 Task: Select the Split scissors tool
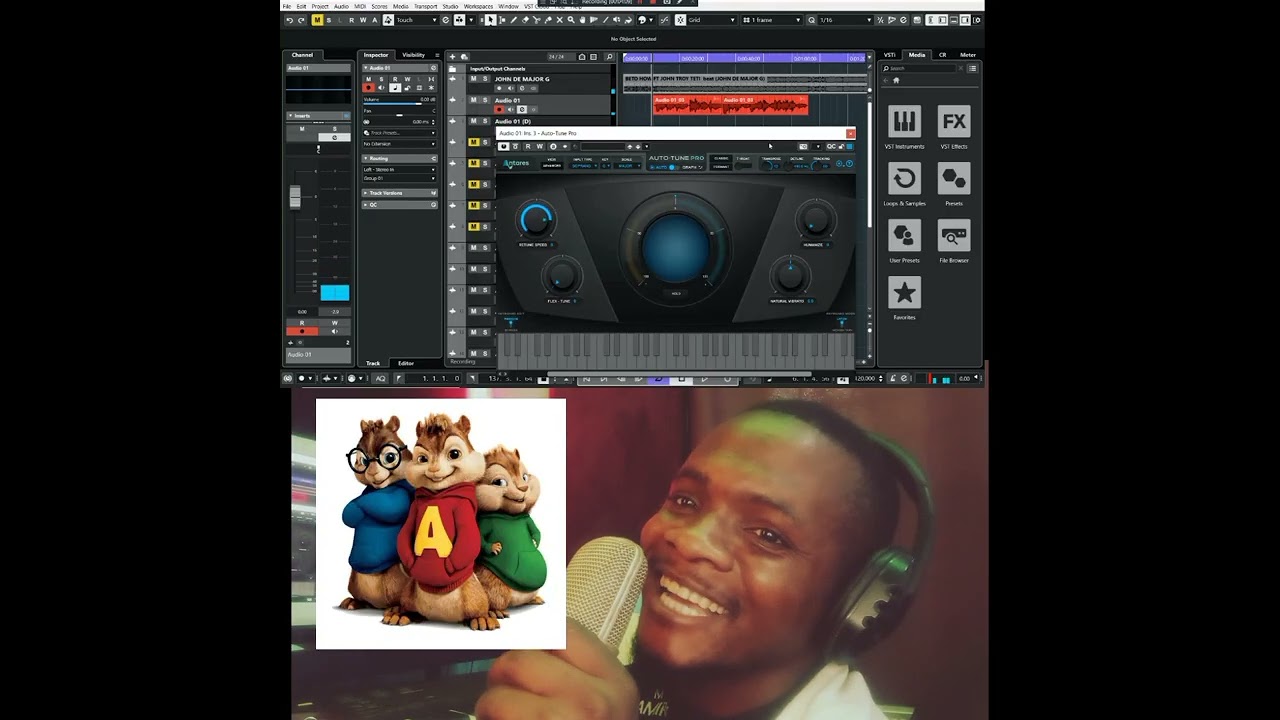[536, 20]
